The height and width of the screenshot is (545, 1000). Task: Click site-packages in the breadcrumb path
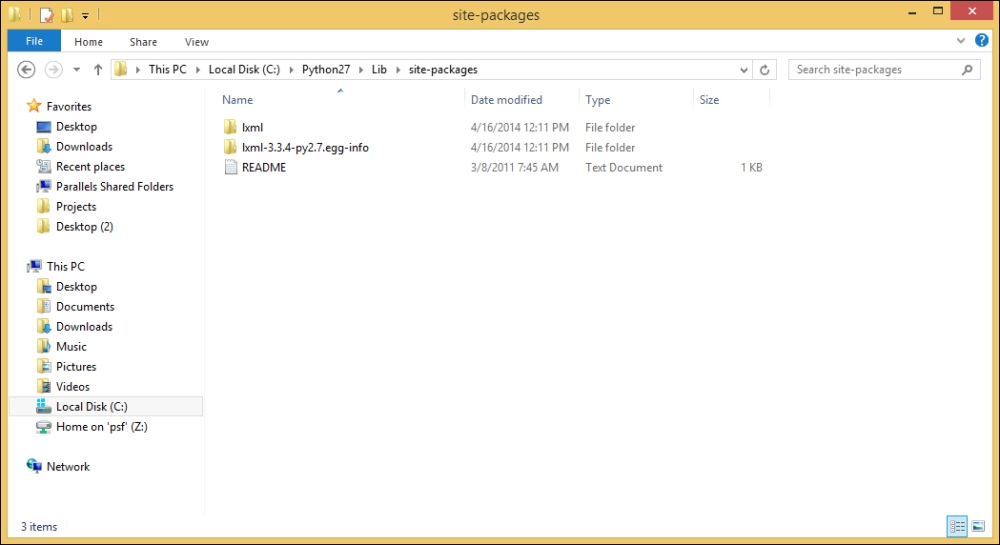[443, 69]
